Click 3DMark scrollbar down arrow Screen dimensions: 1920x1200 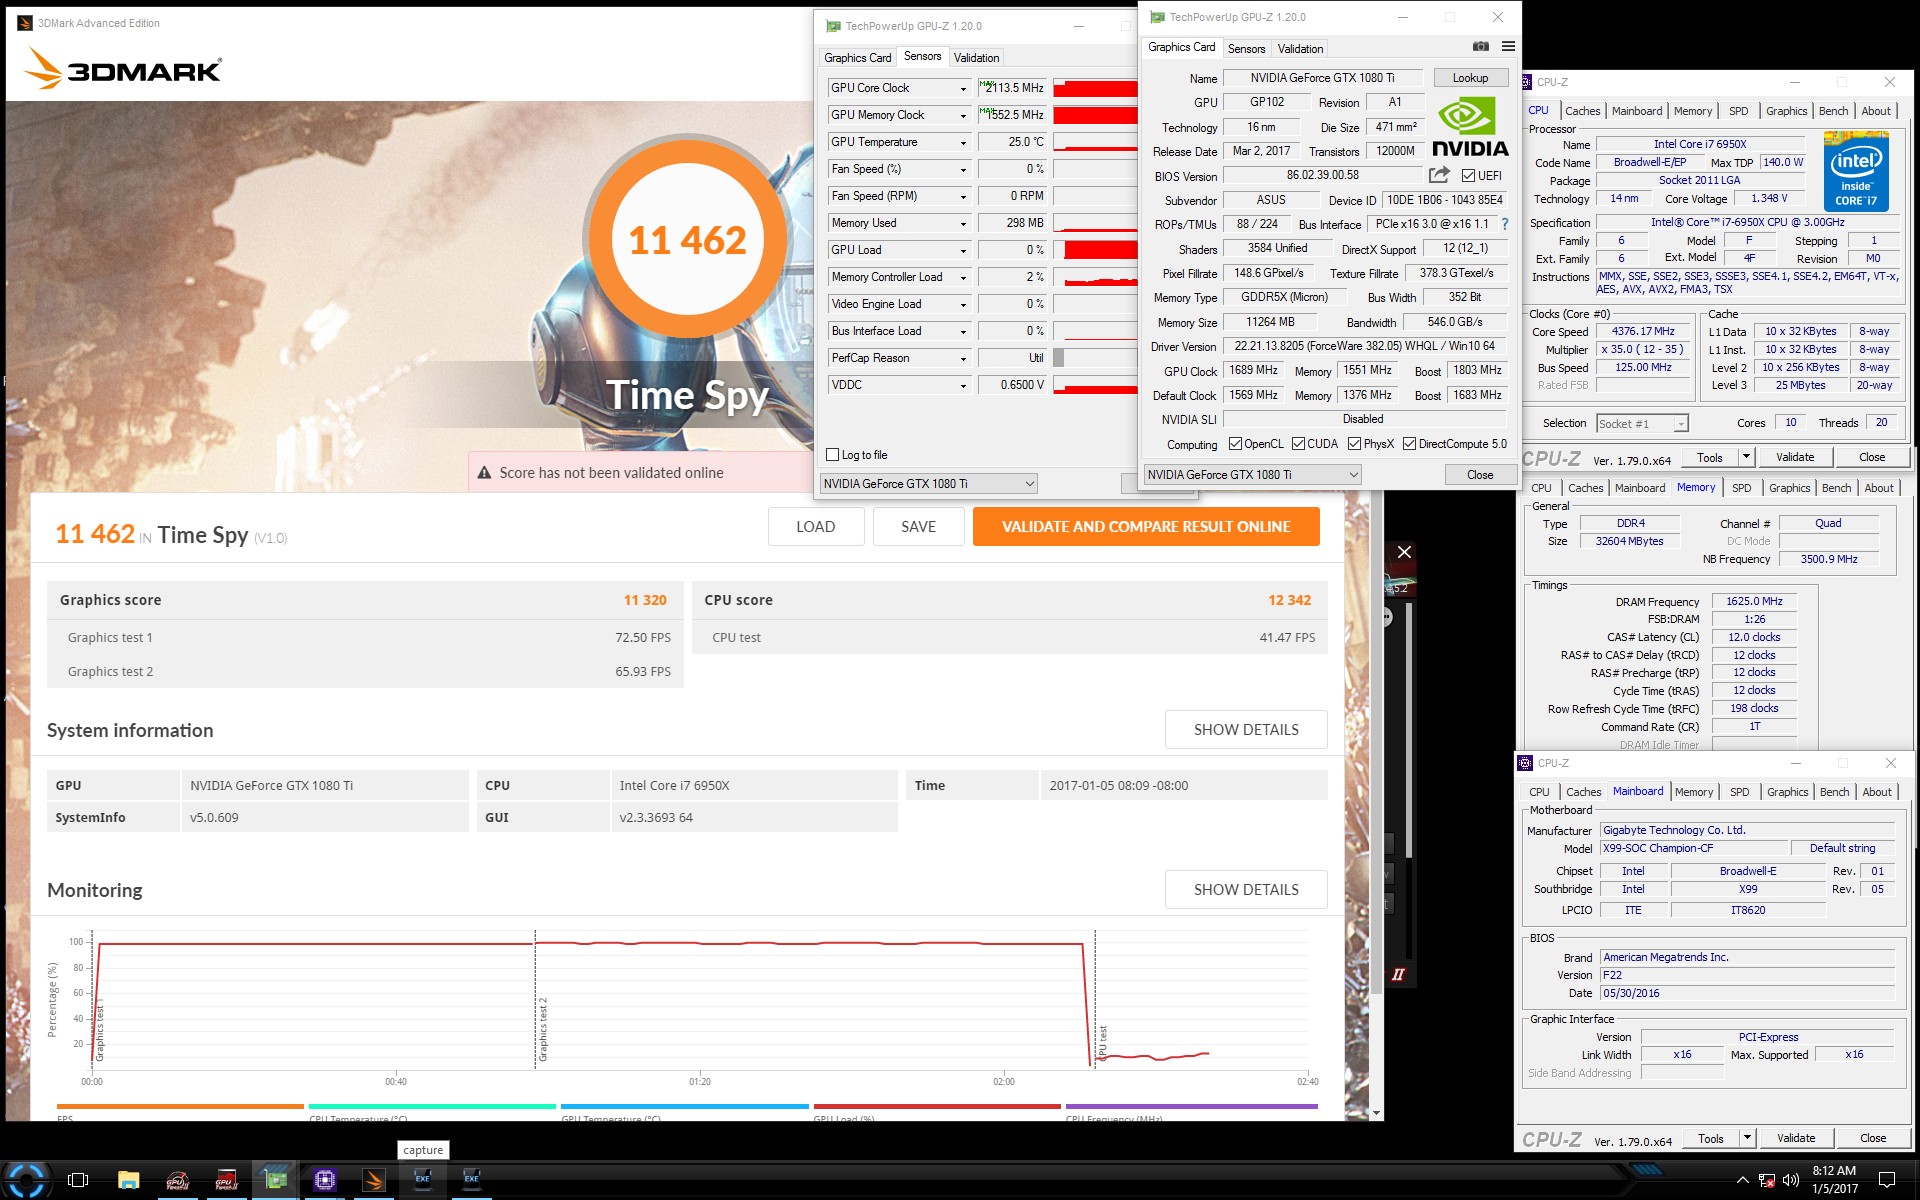point(1376,1113)
